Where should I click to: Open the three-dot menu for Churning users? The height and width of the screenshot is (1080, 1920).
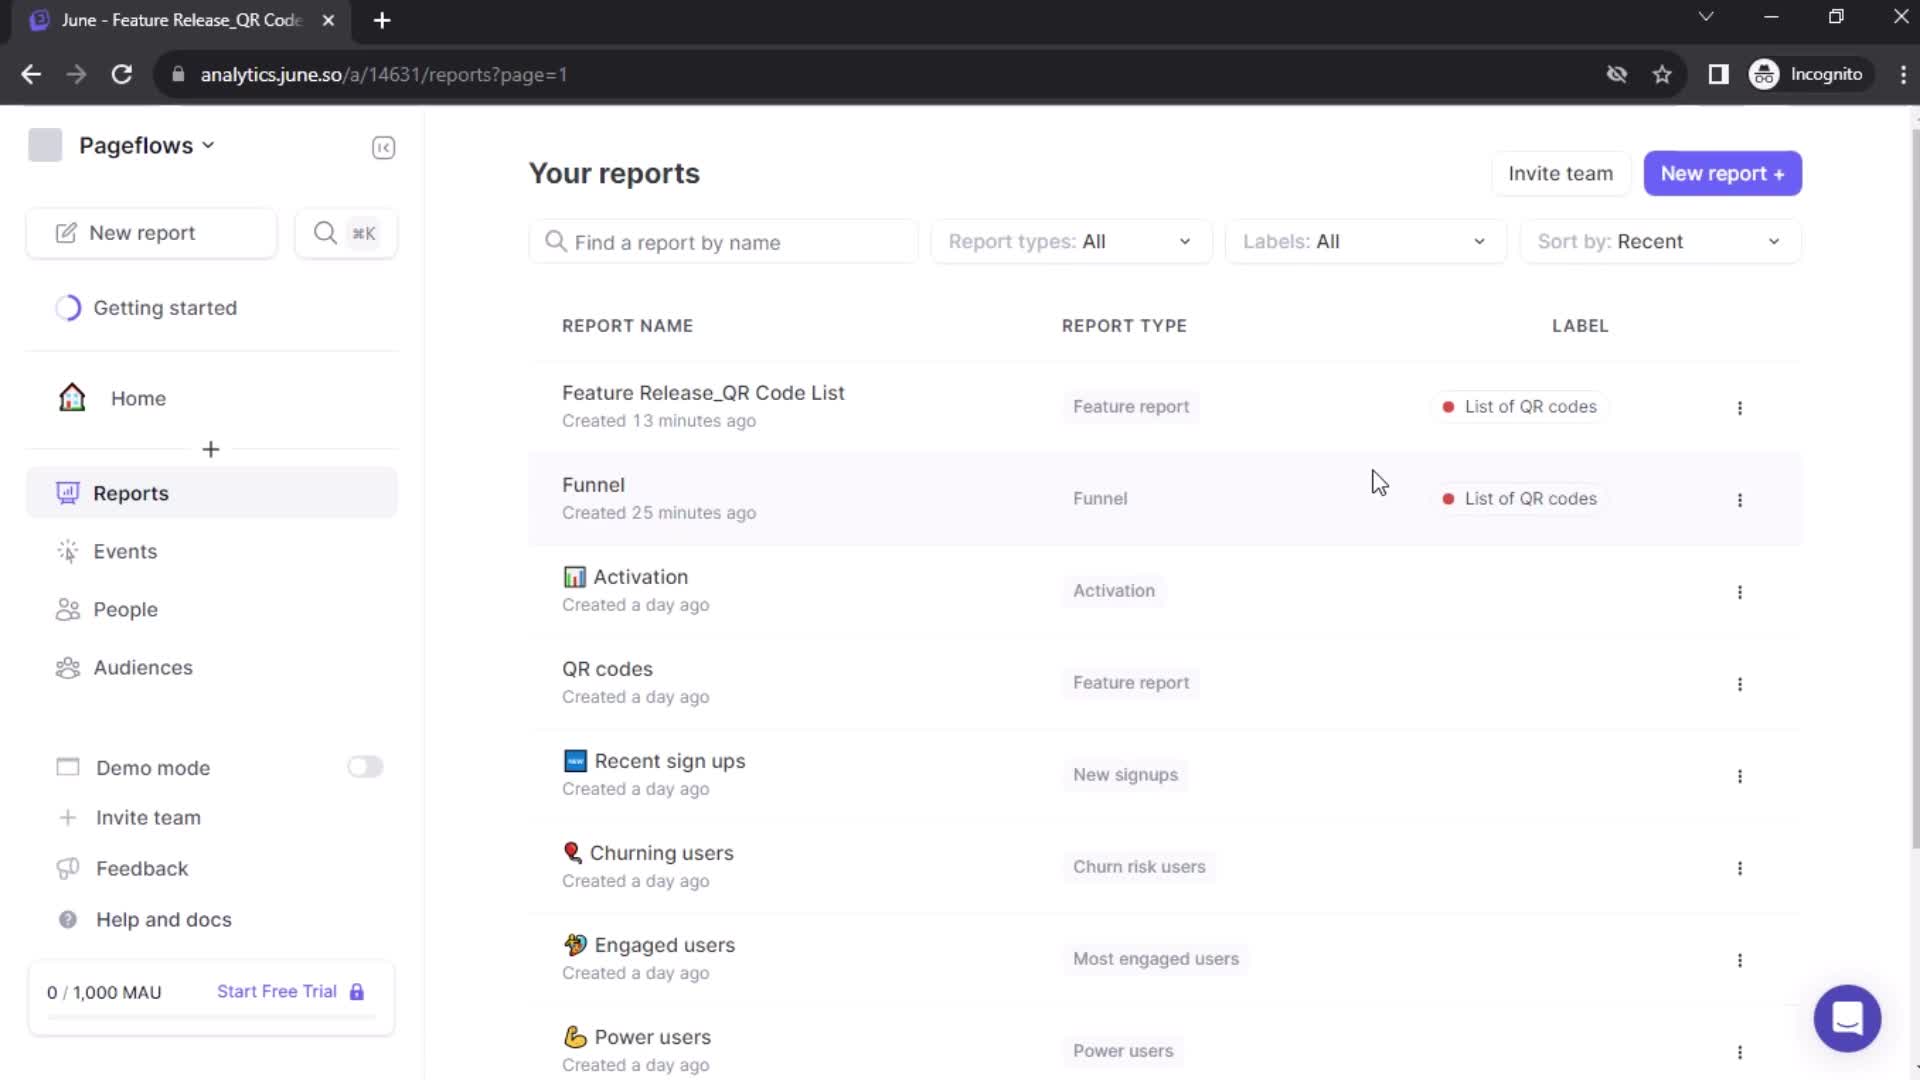tap(1739, 868)
